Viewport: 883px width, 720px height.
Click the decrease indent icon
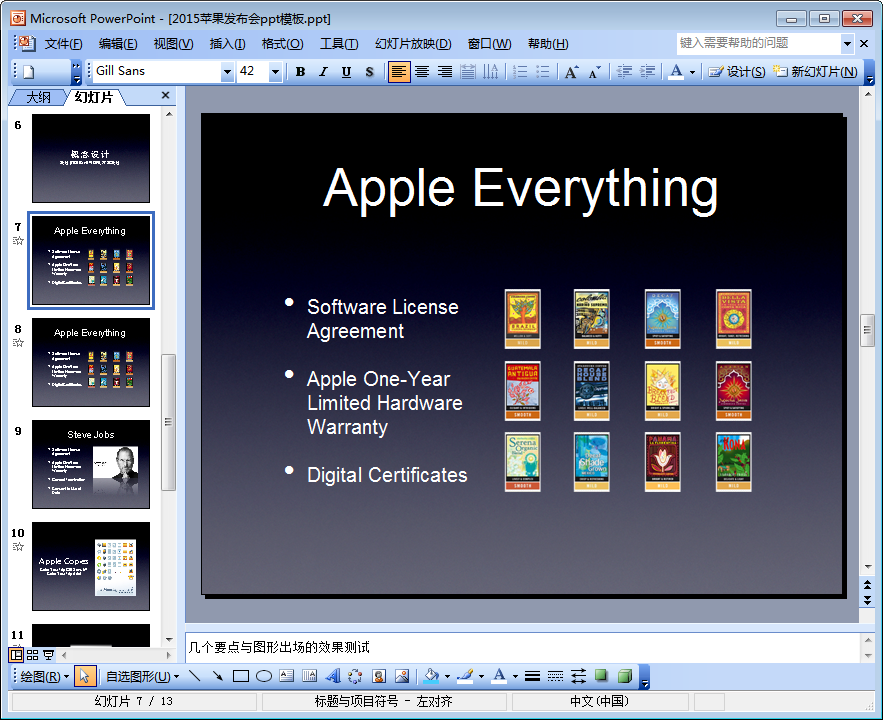click(x=624, y=71)
